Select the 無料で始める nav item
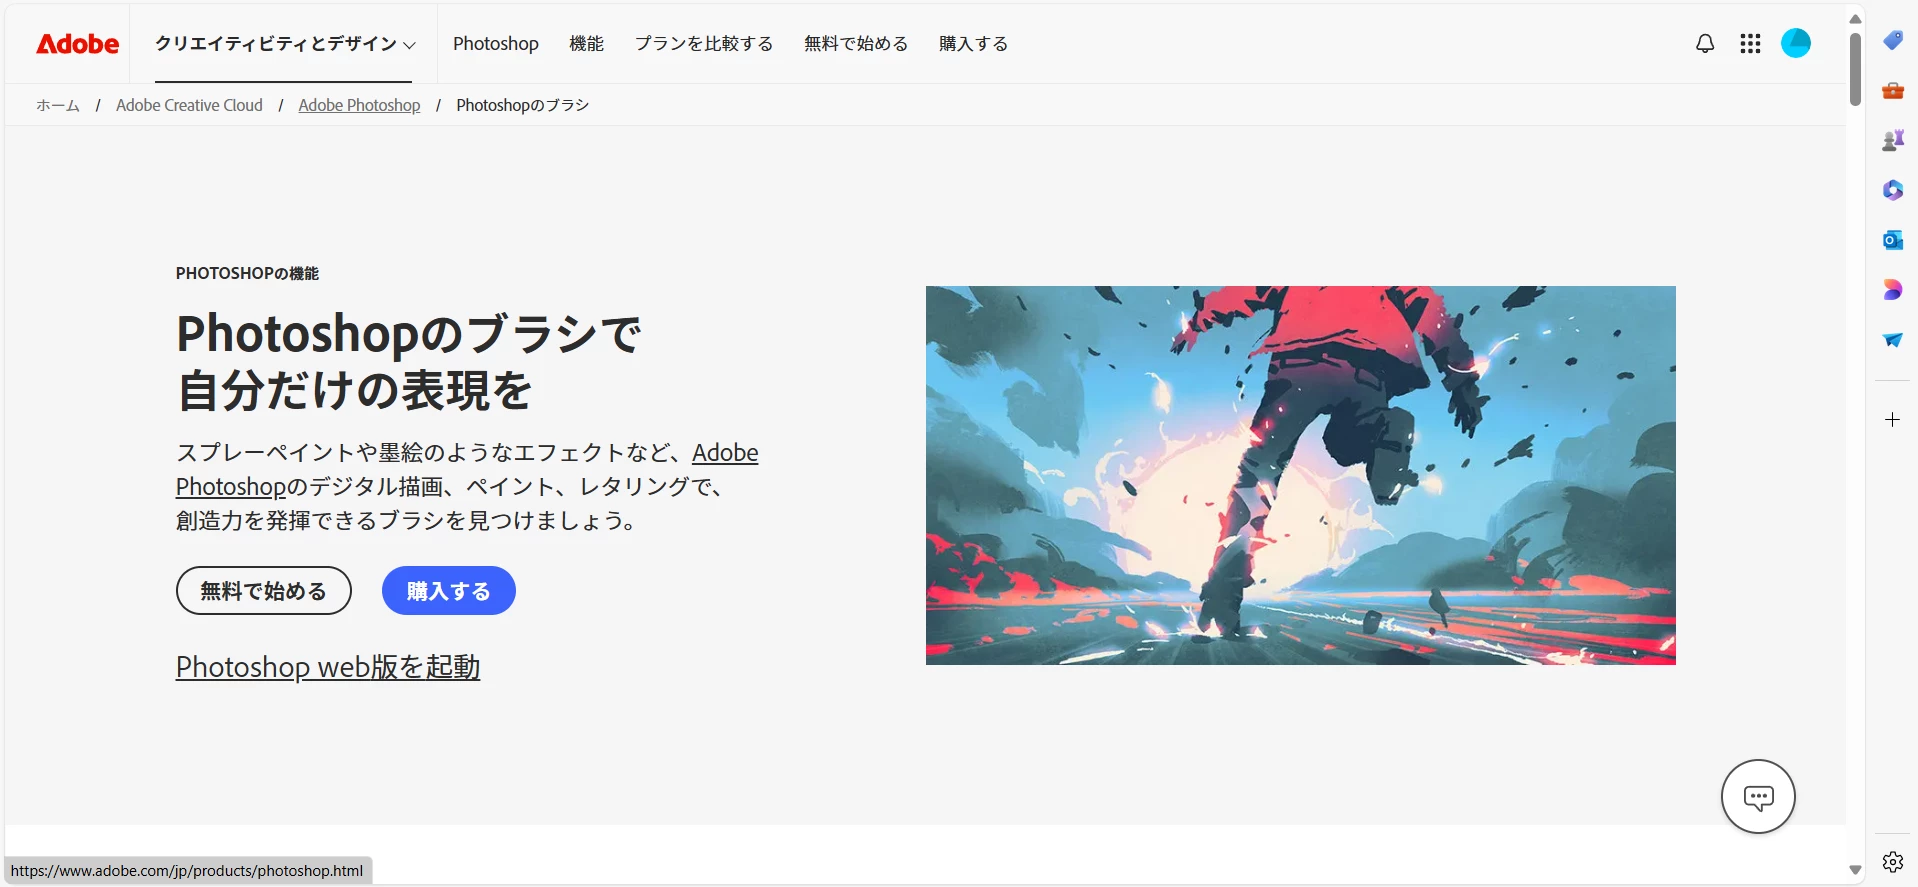The width and height of the screenshot is (1918, 887). point(856,44)
